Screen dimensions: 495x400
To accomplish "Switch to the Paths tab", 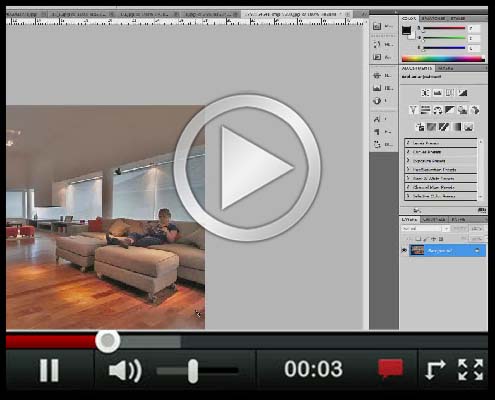I will (x=458, y=220).
